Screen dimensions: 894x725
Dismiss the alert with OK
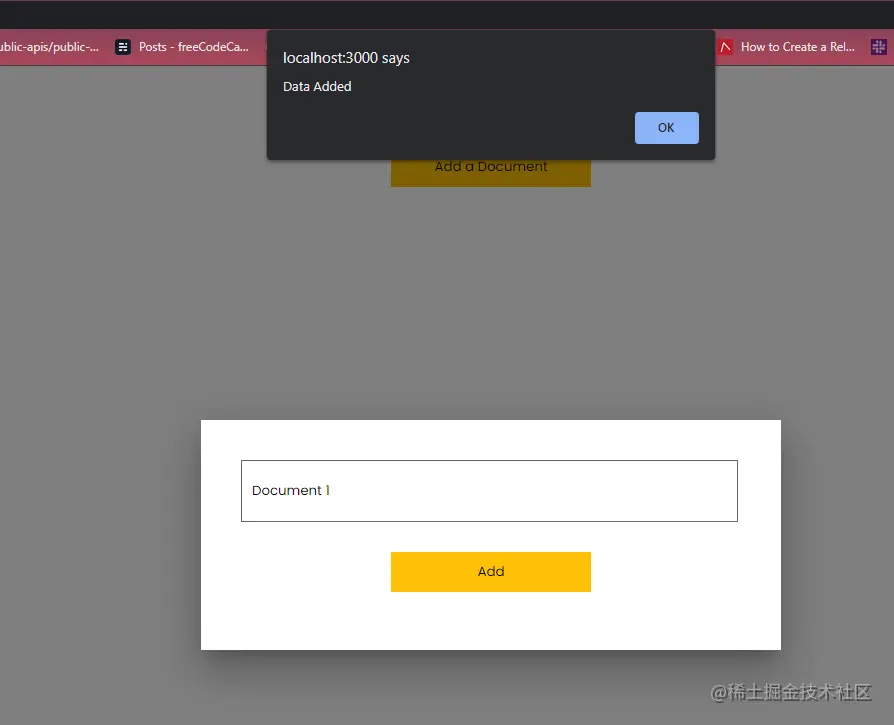(x=666, y=127)
